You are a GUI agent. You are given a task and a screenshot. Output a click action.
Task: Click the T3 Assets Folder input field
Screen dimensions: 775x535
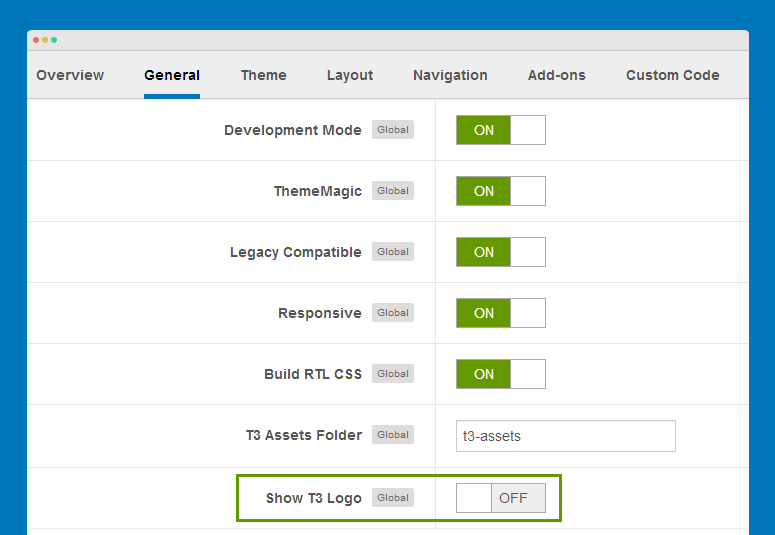click(x=565, y=436)
